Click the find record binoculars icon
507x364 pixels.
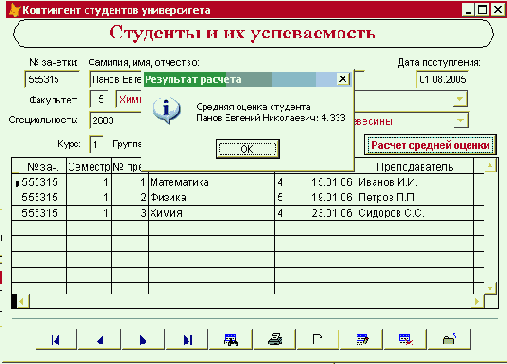point(231,339)
